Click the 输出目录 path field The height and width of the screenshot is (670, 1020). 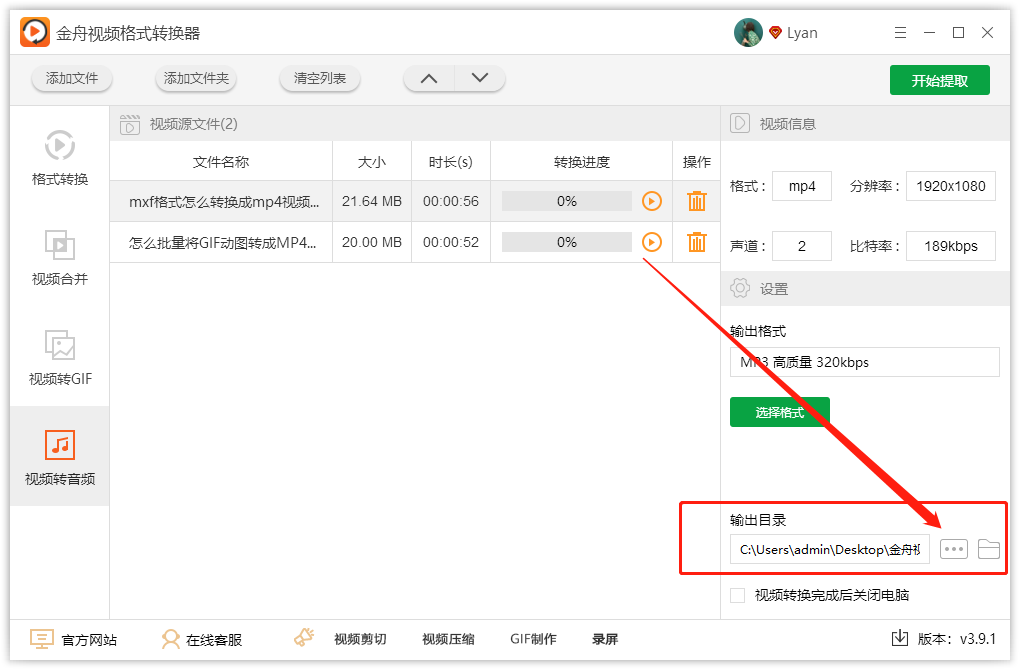click(829, 549)
